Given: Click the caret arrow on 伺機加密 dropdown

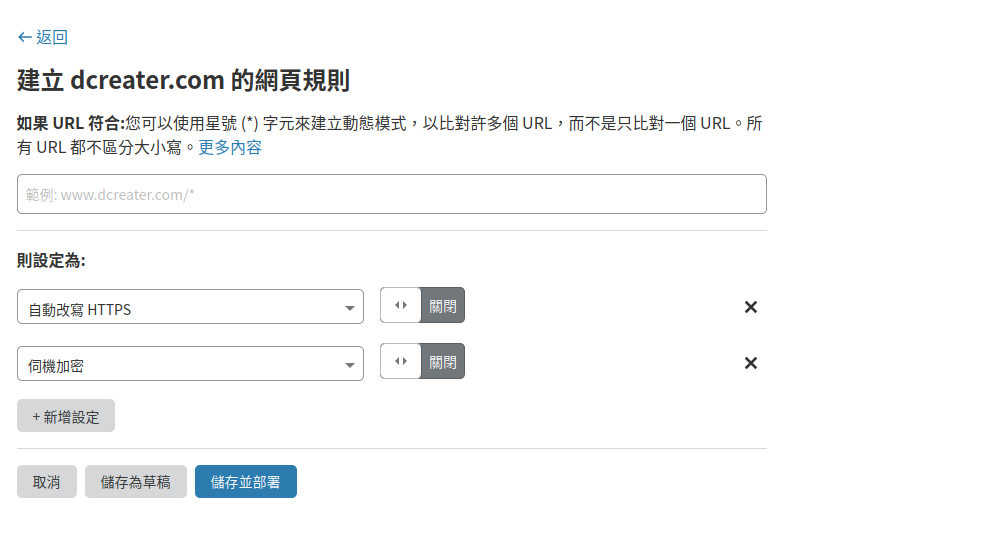Looking at the screenshot, I should click(350, 365).
